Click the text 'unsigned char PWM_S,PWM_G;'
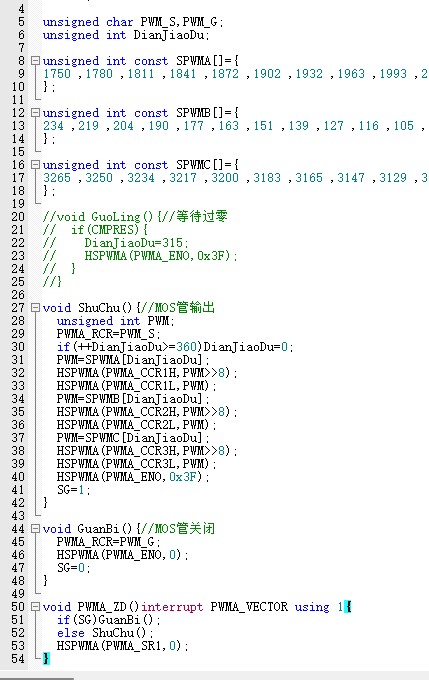This screenshot has height=680, width=429. (133, 22)
